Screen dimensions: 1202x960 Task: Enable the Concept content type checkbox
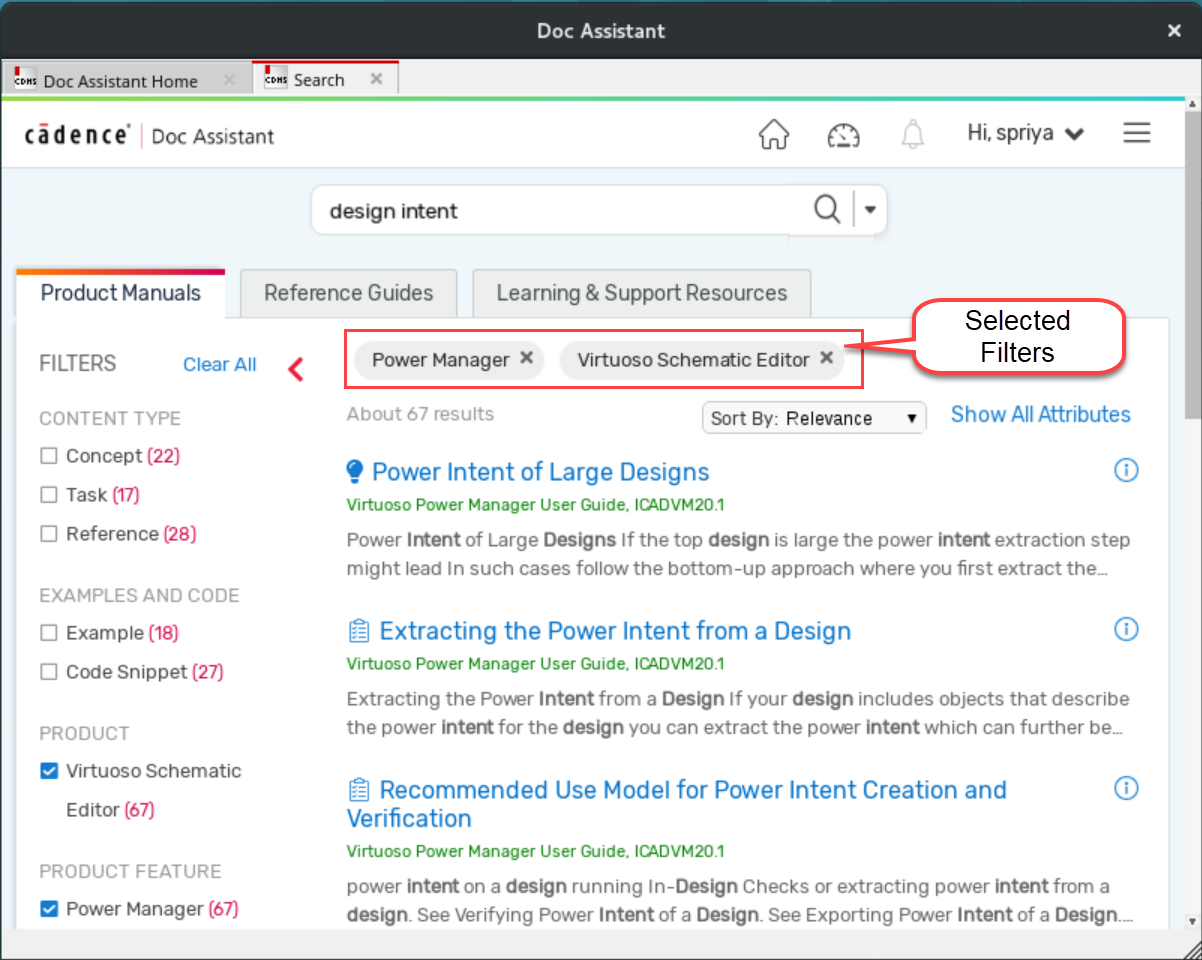[49, 456]
